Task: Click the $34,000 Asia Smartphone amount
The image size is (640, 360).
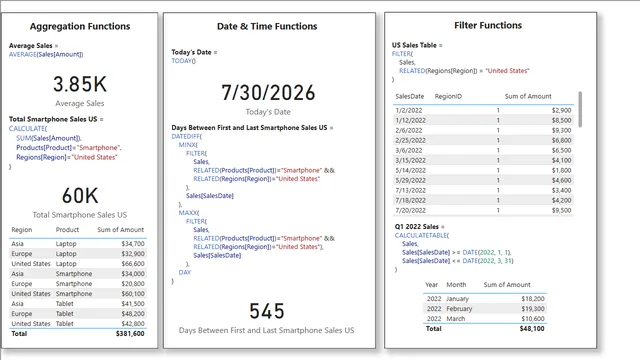Action: point(133,274)
